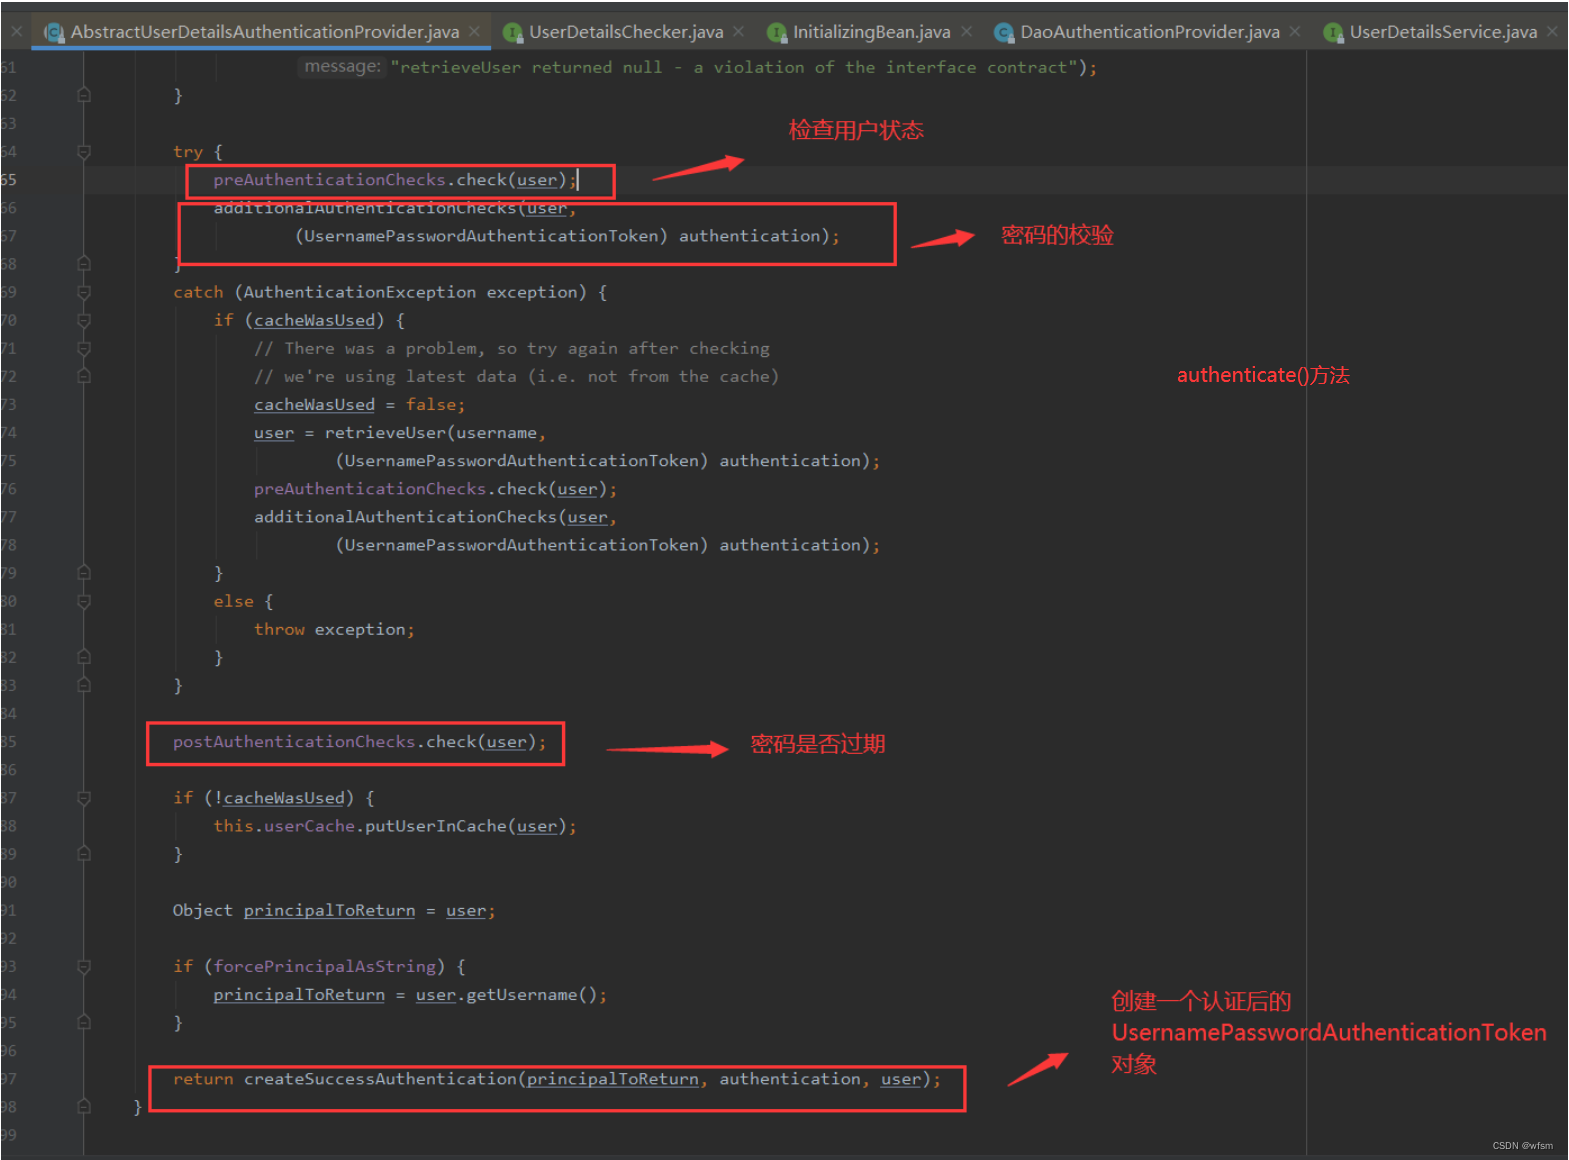1569x1160 pixels.
Task: Click the class icon on DaoAuthenticationProvider tab
Action: pyautogui.click(x=1004, y=33)
